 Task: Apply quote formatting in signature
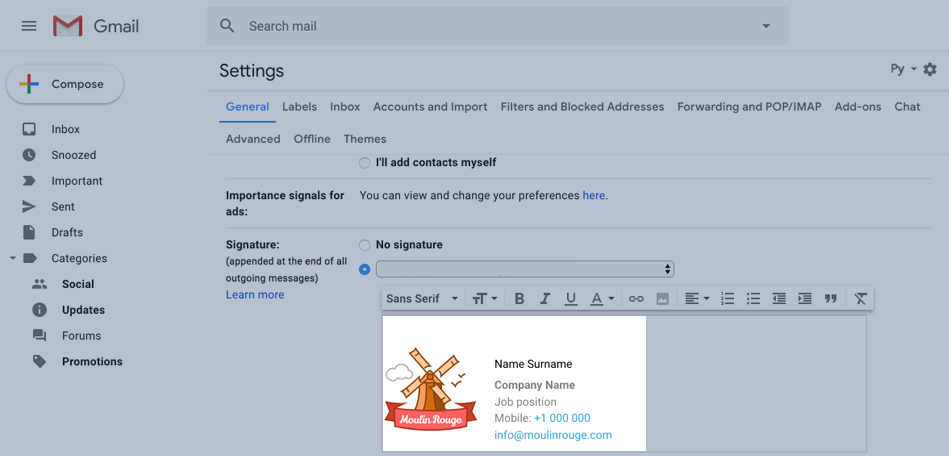(830, 299)
